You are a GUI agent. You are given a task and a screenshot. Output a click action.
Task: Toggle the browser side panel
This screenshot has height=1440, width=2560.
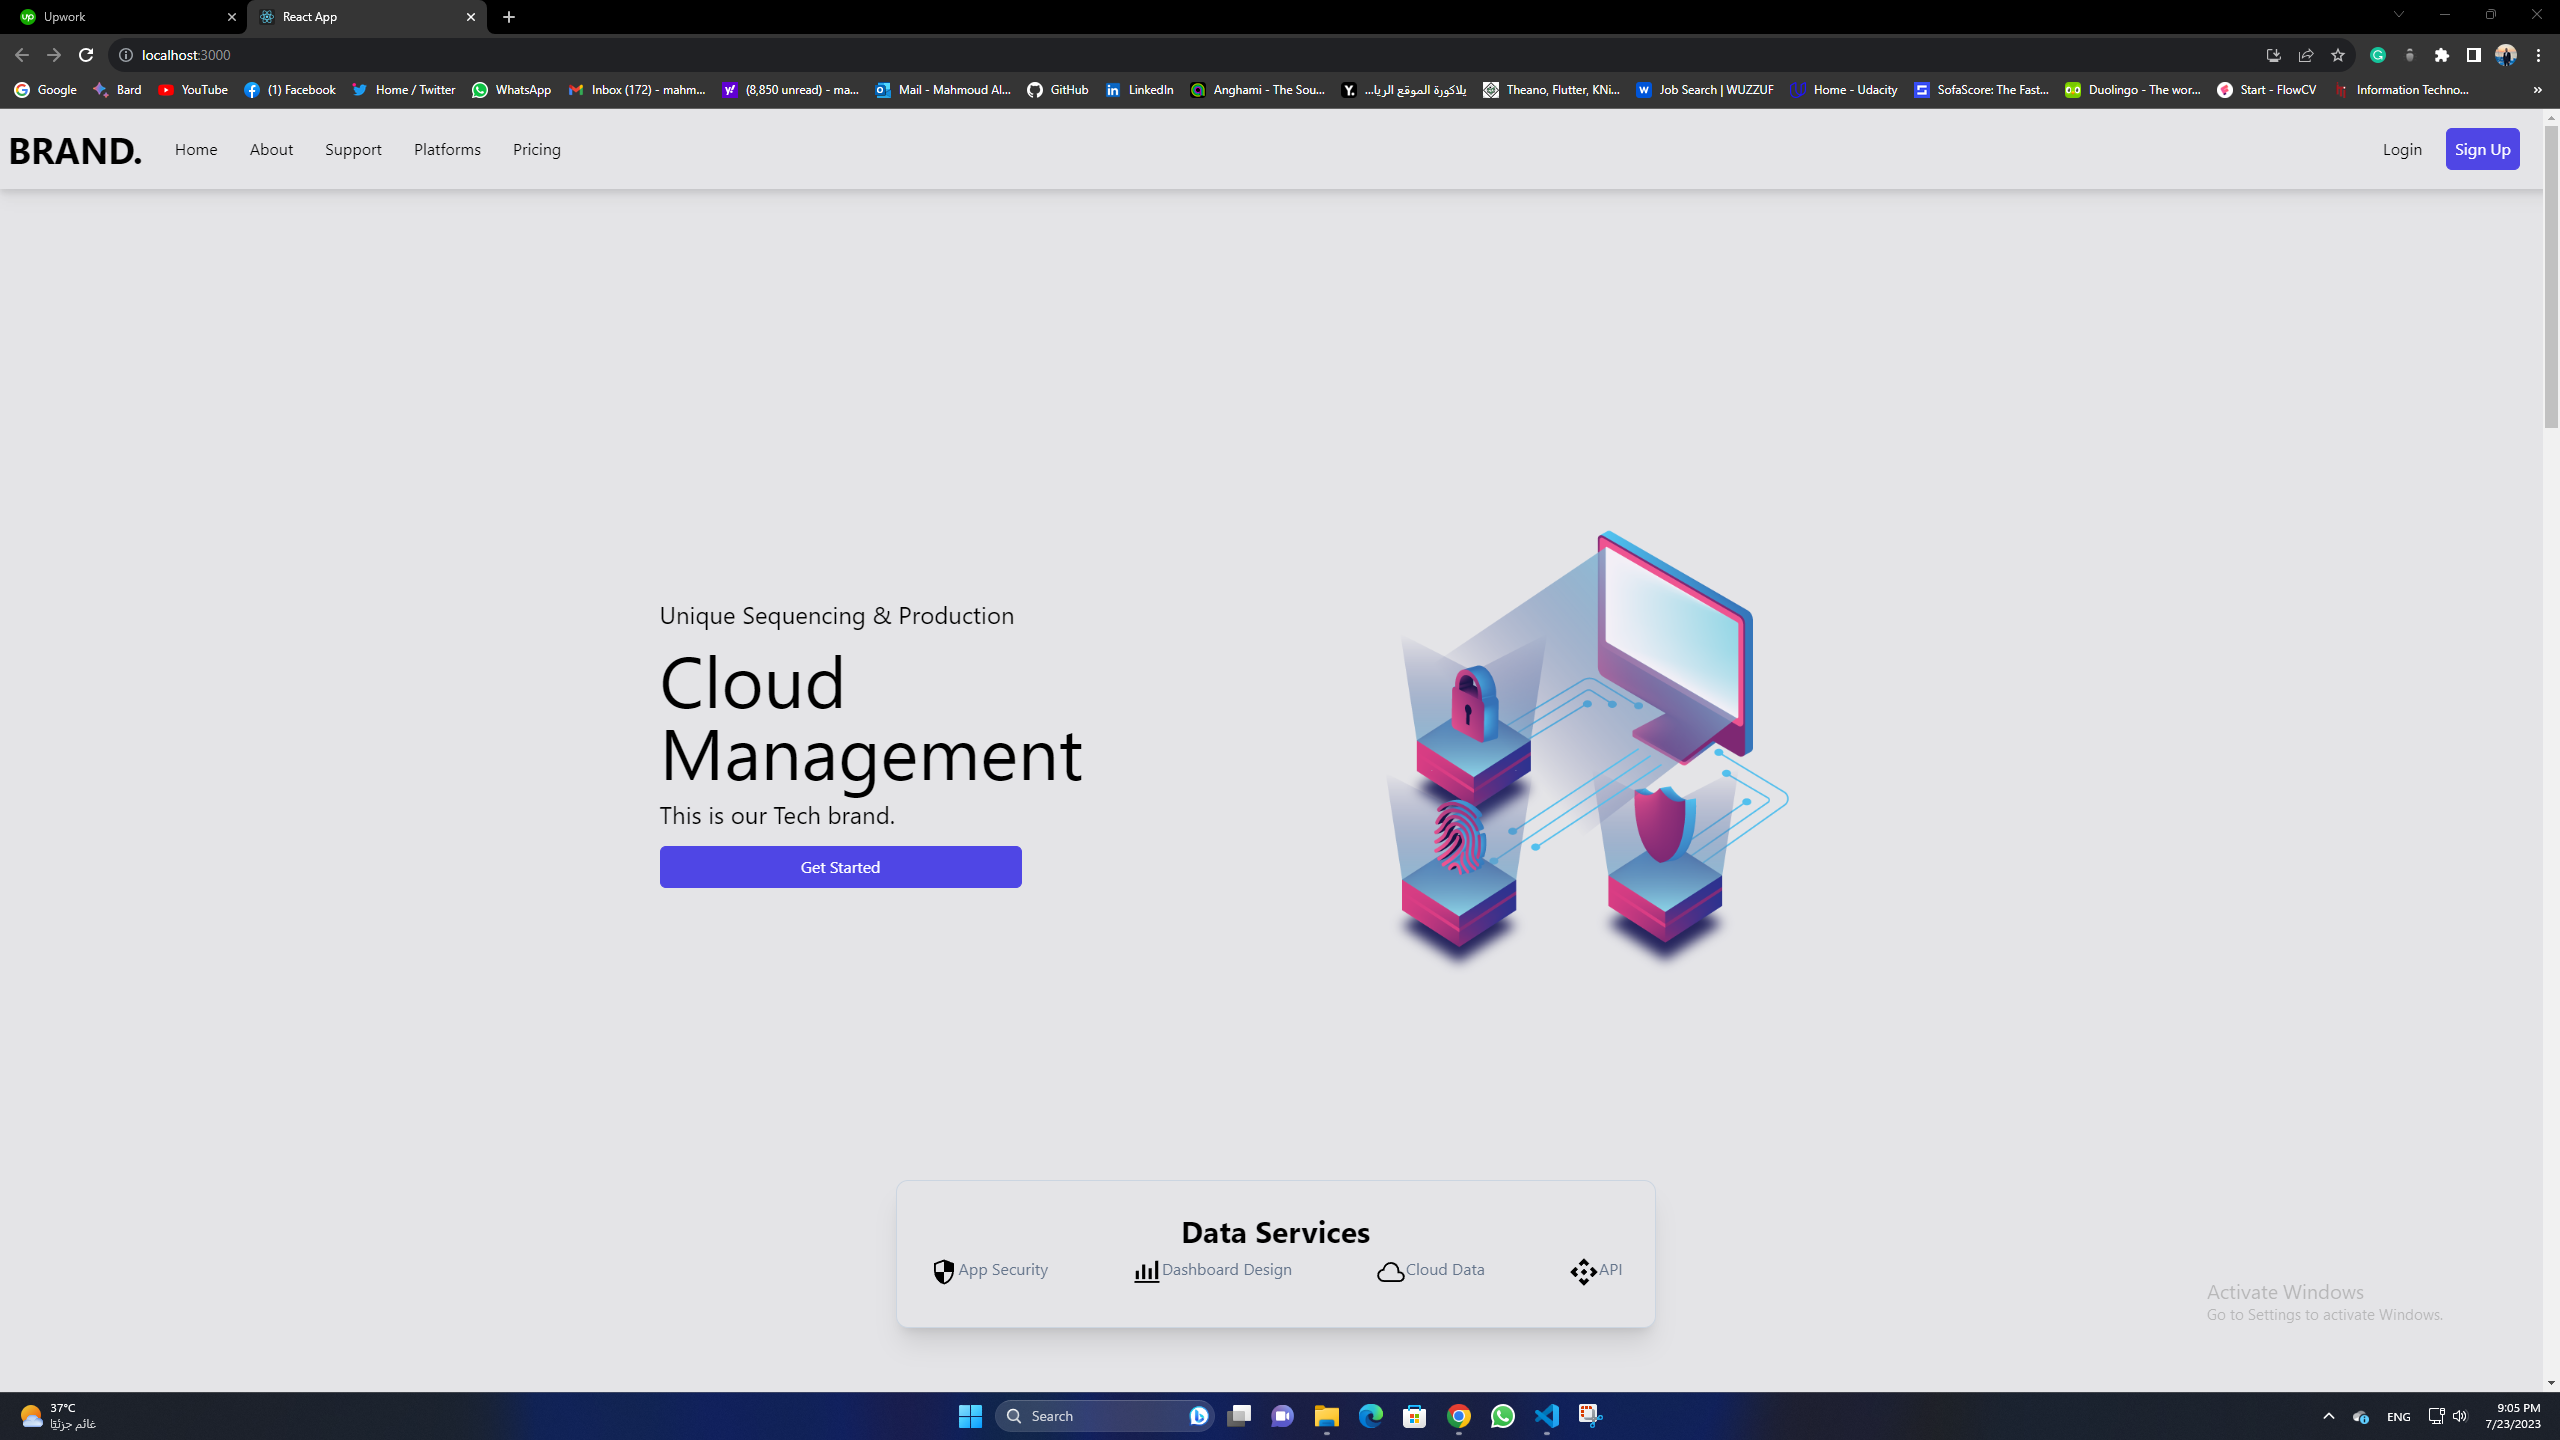point(2473,55)
